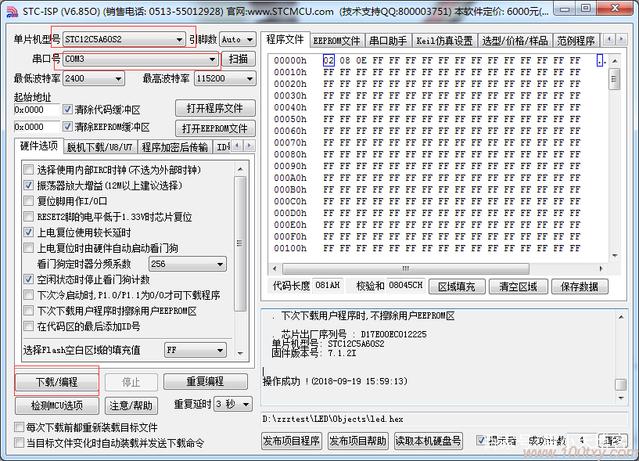Click the hardware options list scroll up arrow

click(240, 169)
